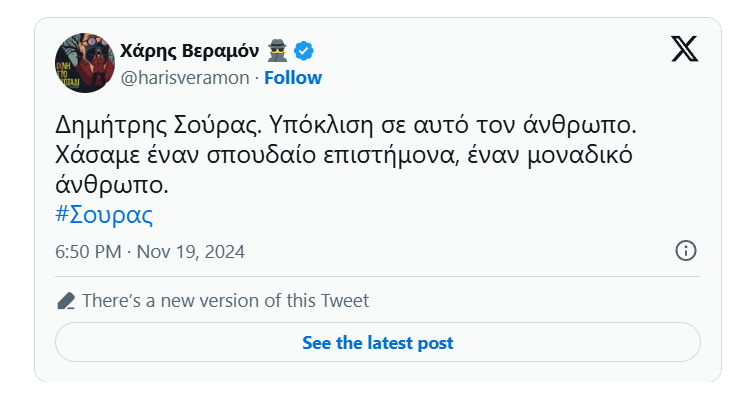Click the Nov 19, 2024 date
The width and height of the screenshot is (742, 406).
[x=190, y=251]
